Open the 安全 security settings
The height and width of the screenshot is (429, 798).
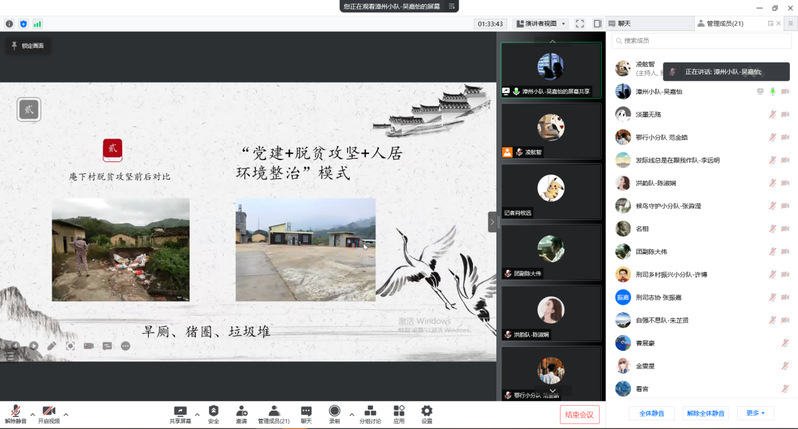(x=213, y=410)
